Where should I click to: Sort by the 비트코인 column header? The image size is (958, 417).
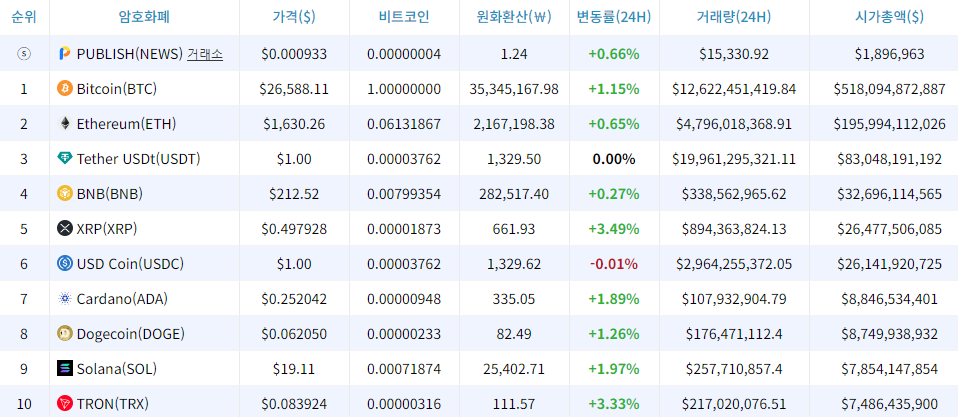(404, 17)
